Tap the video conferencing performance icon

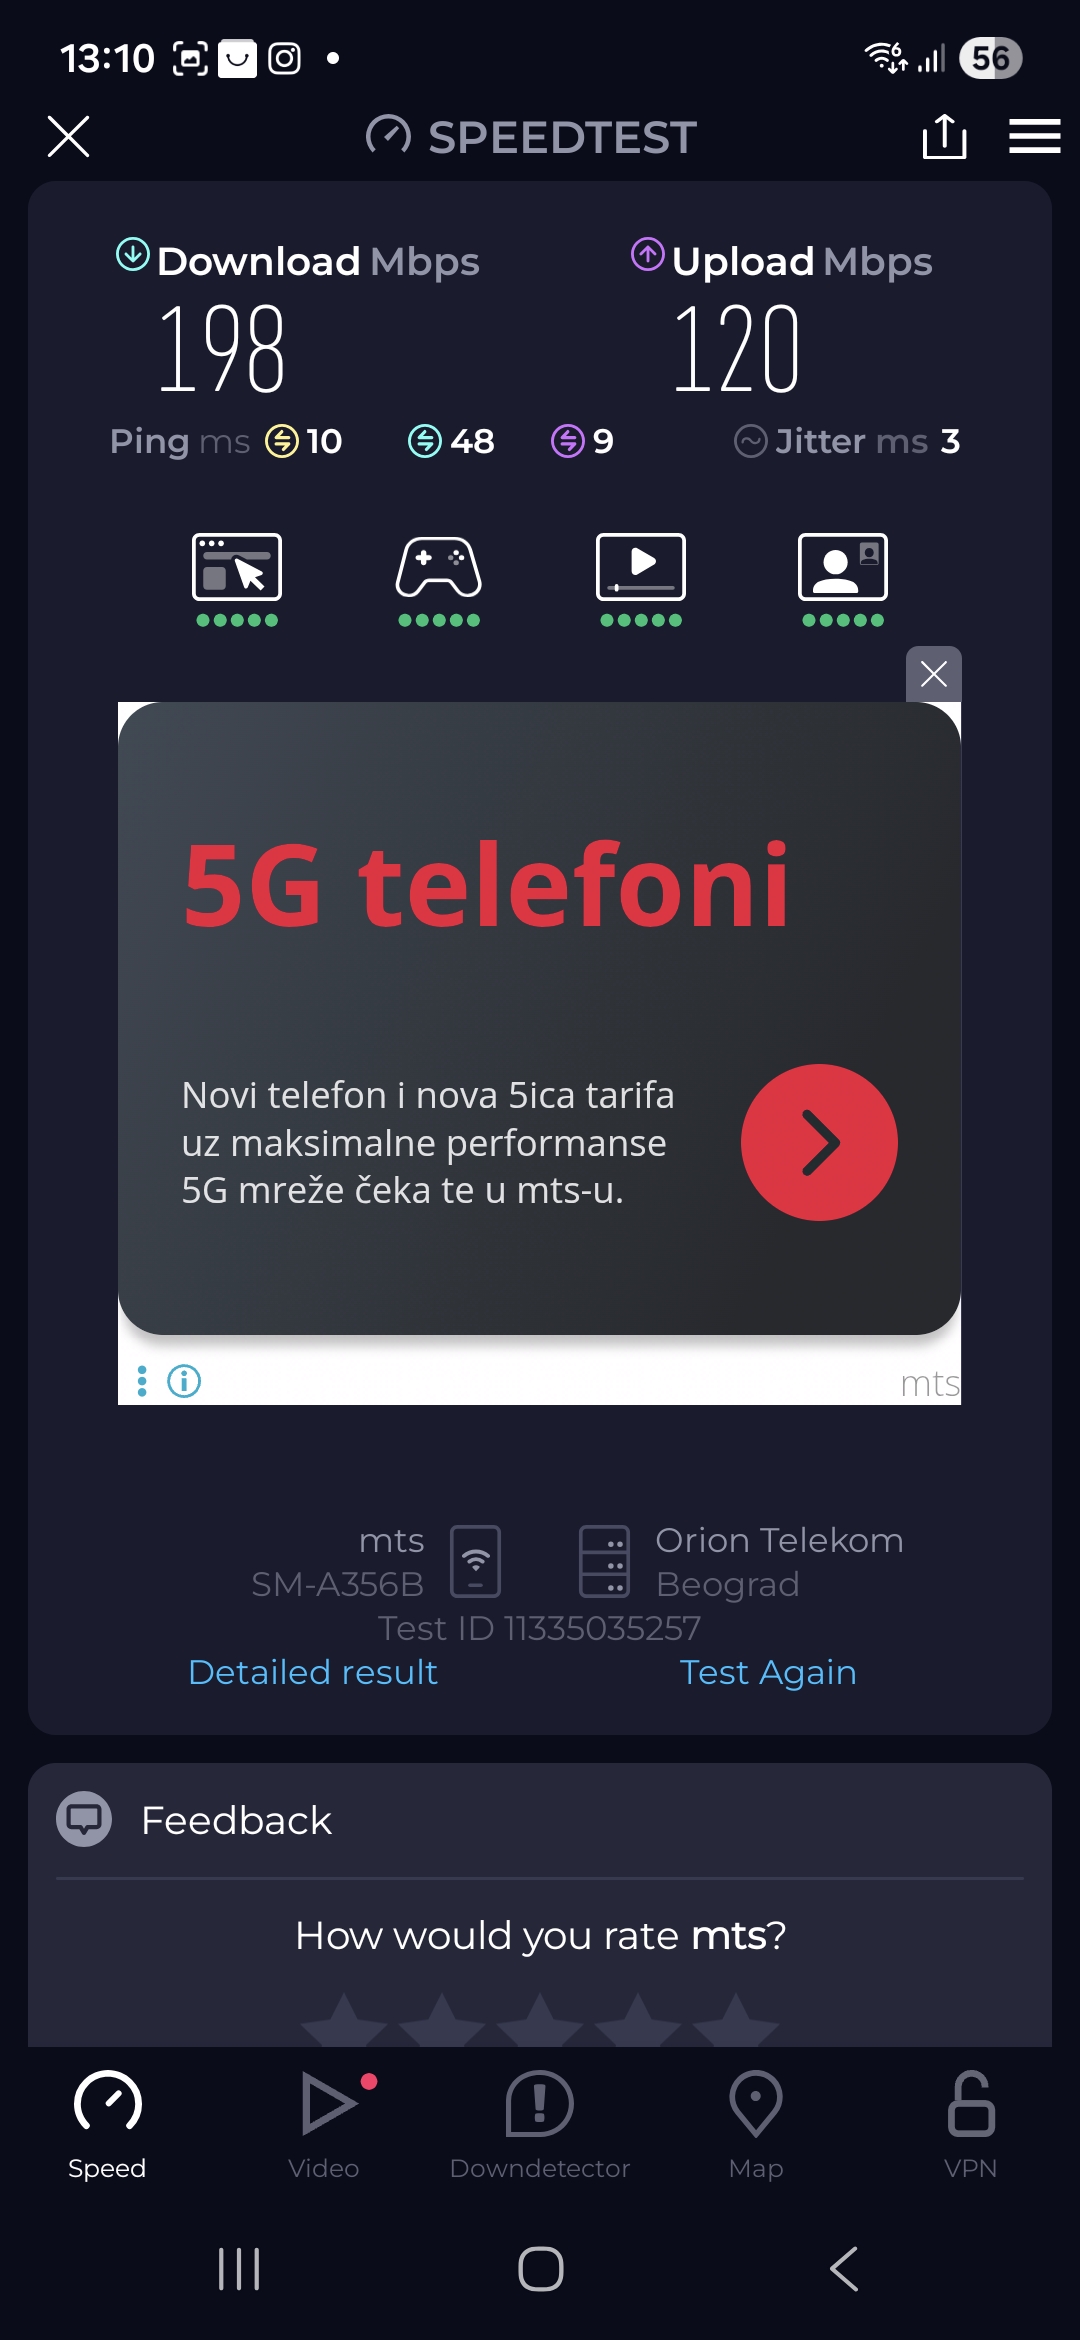(x=843, y=567)
